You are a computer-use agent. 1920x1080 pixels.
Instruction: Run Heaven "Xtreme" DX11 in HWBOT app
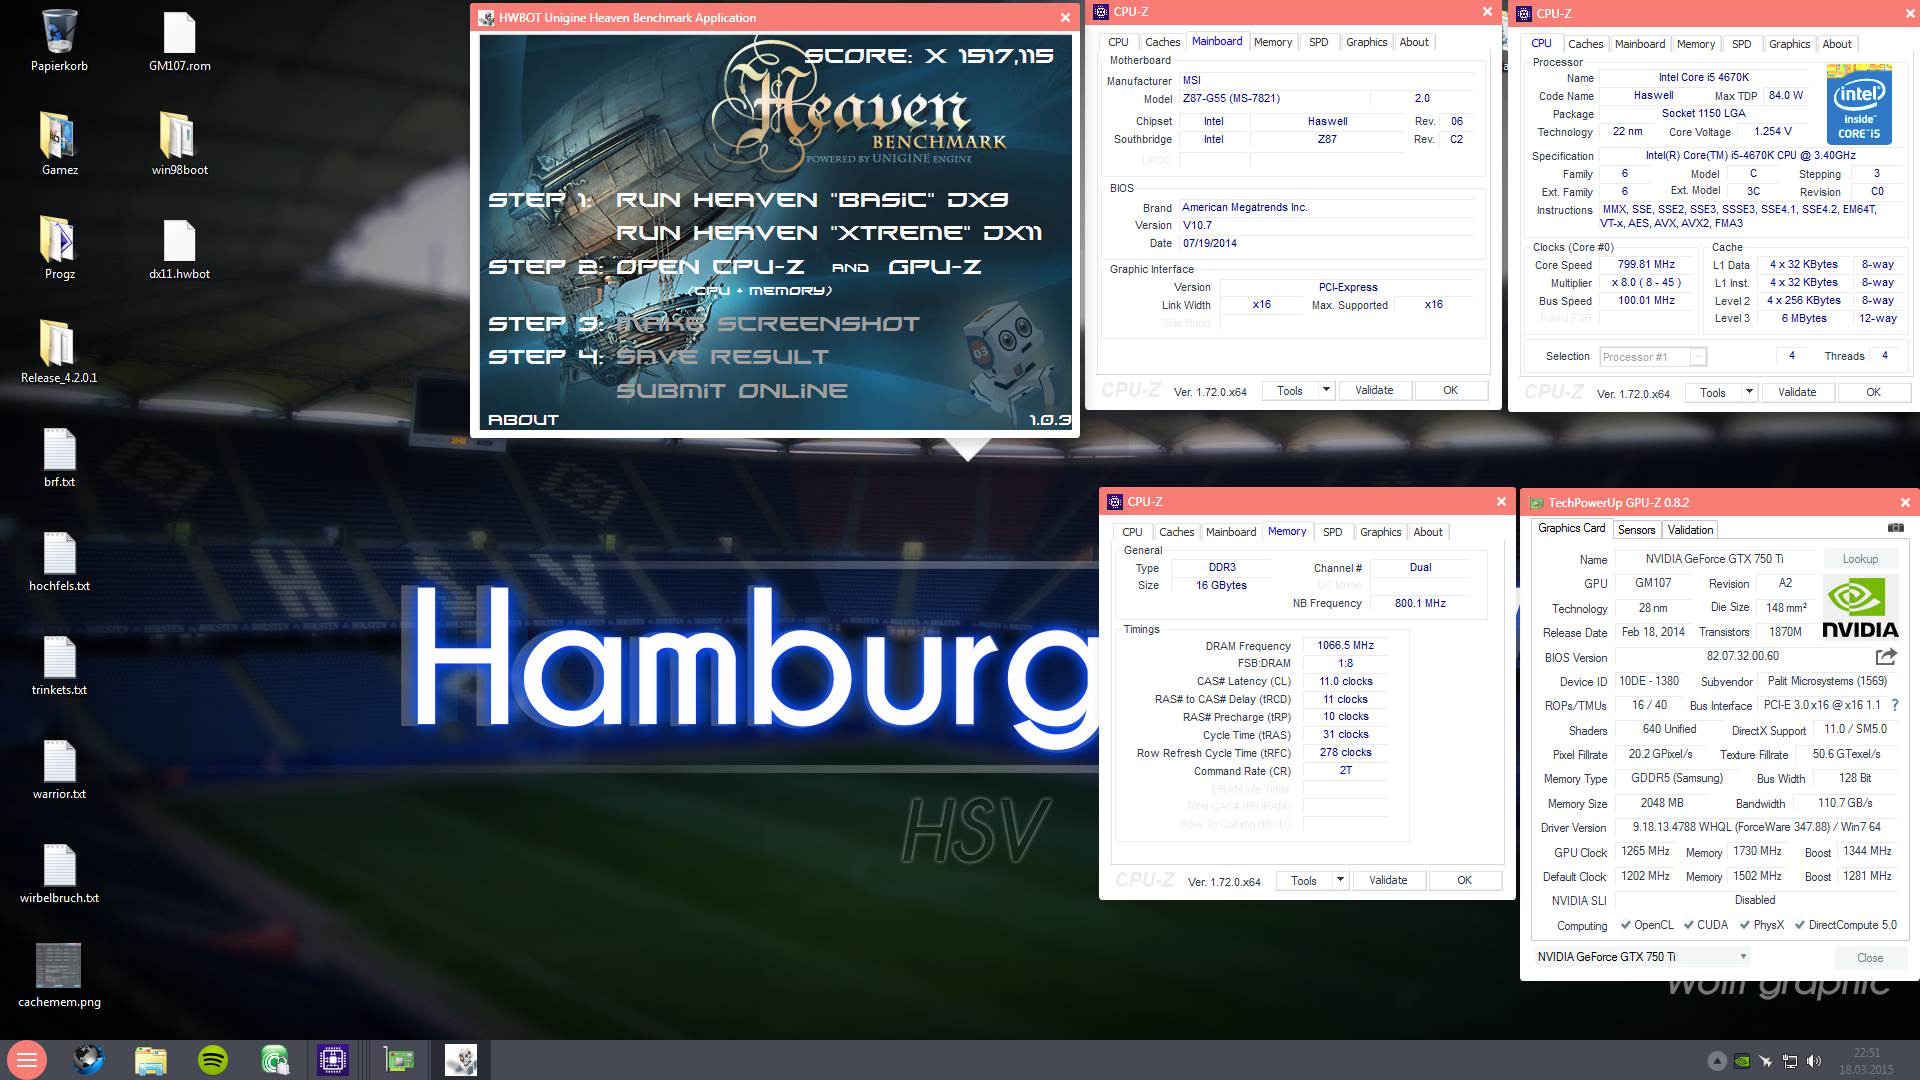[829, 233]
